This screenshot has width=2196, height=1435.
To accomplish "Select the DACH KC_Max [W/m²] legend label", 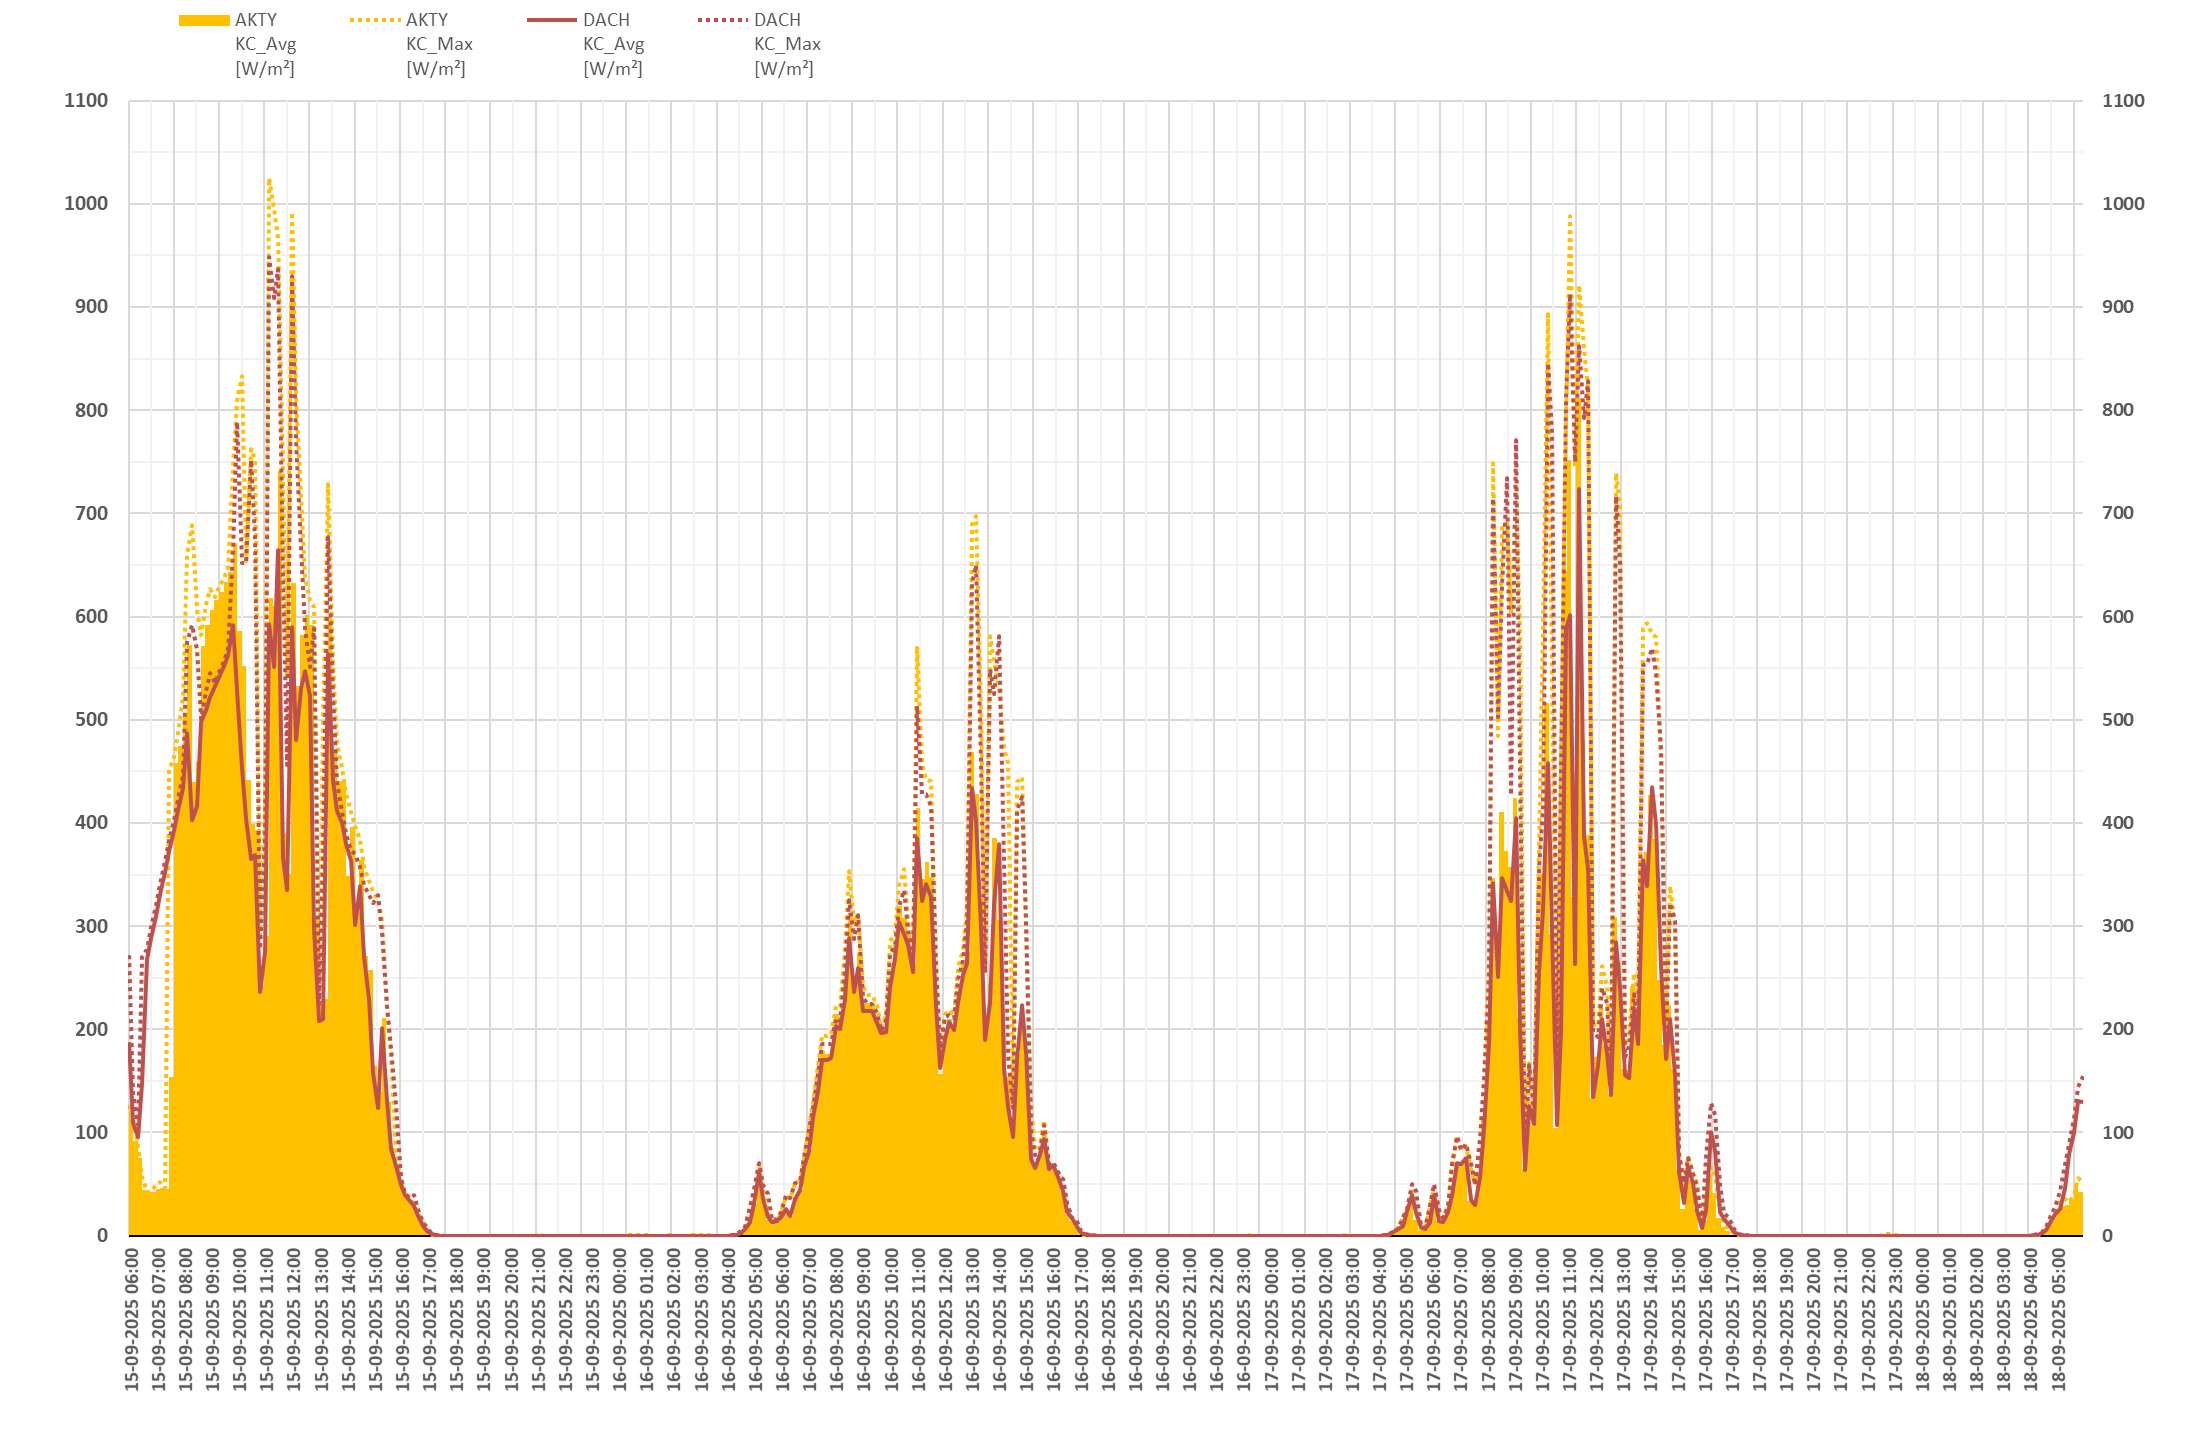I will [x=787, y=44].
